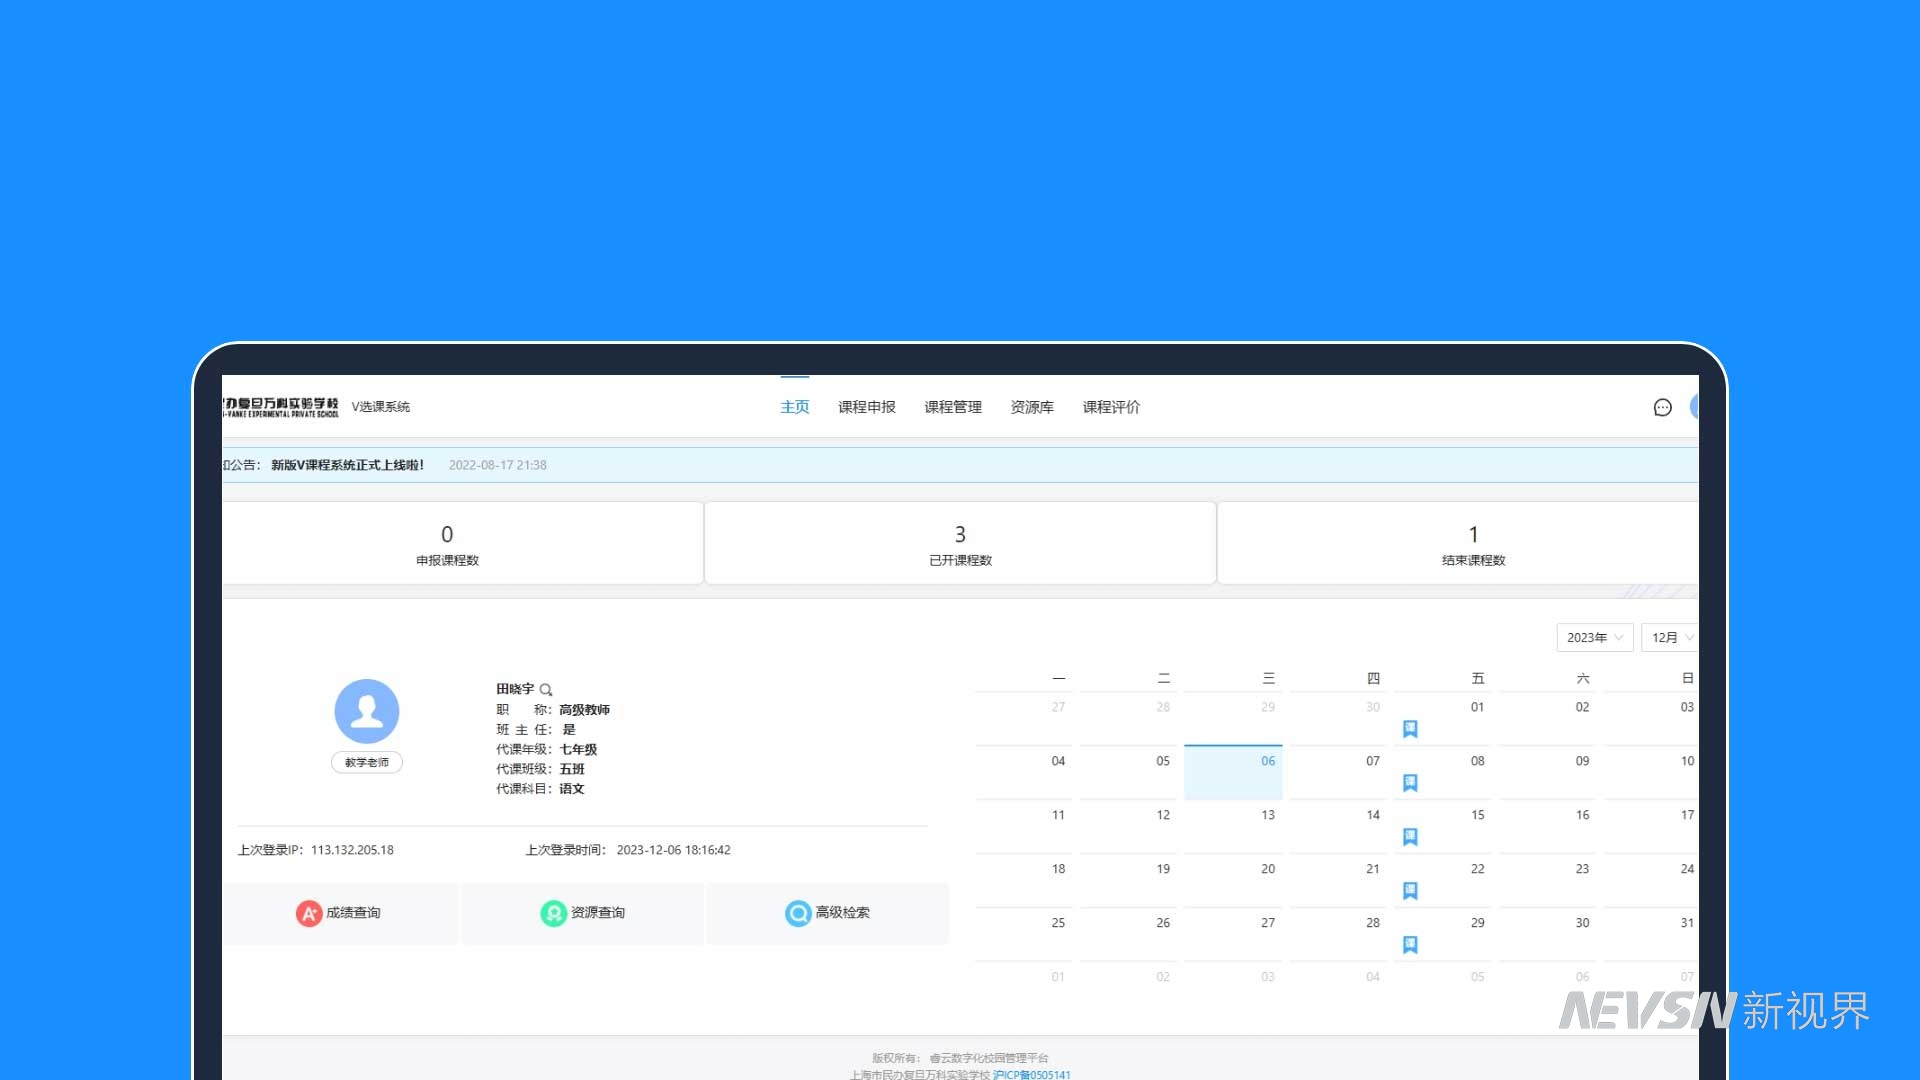Click the course bookmark icon under date 14
The width and height of the screenshot is (1920, 1080).
point(1410,837)
